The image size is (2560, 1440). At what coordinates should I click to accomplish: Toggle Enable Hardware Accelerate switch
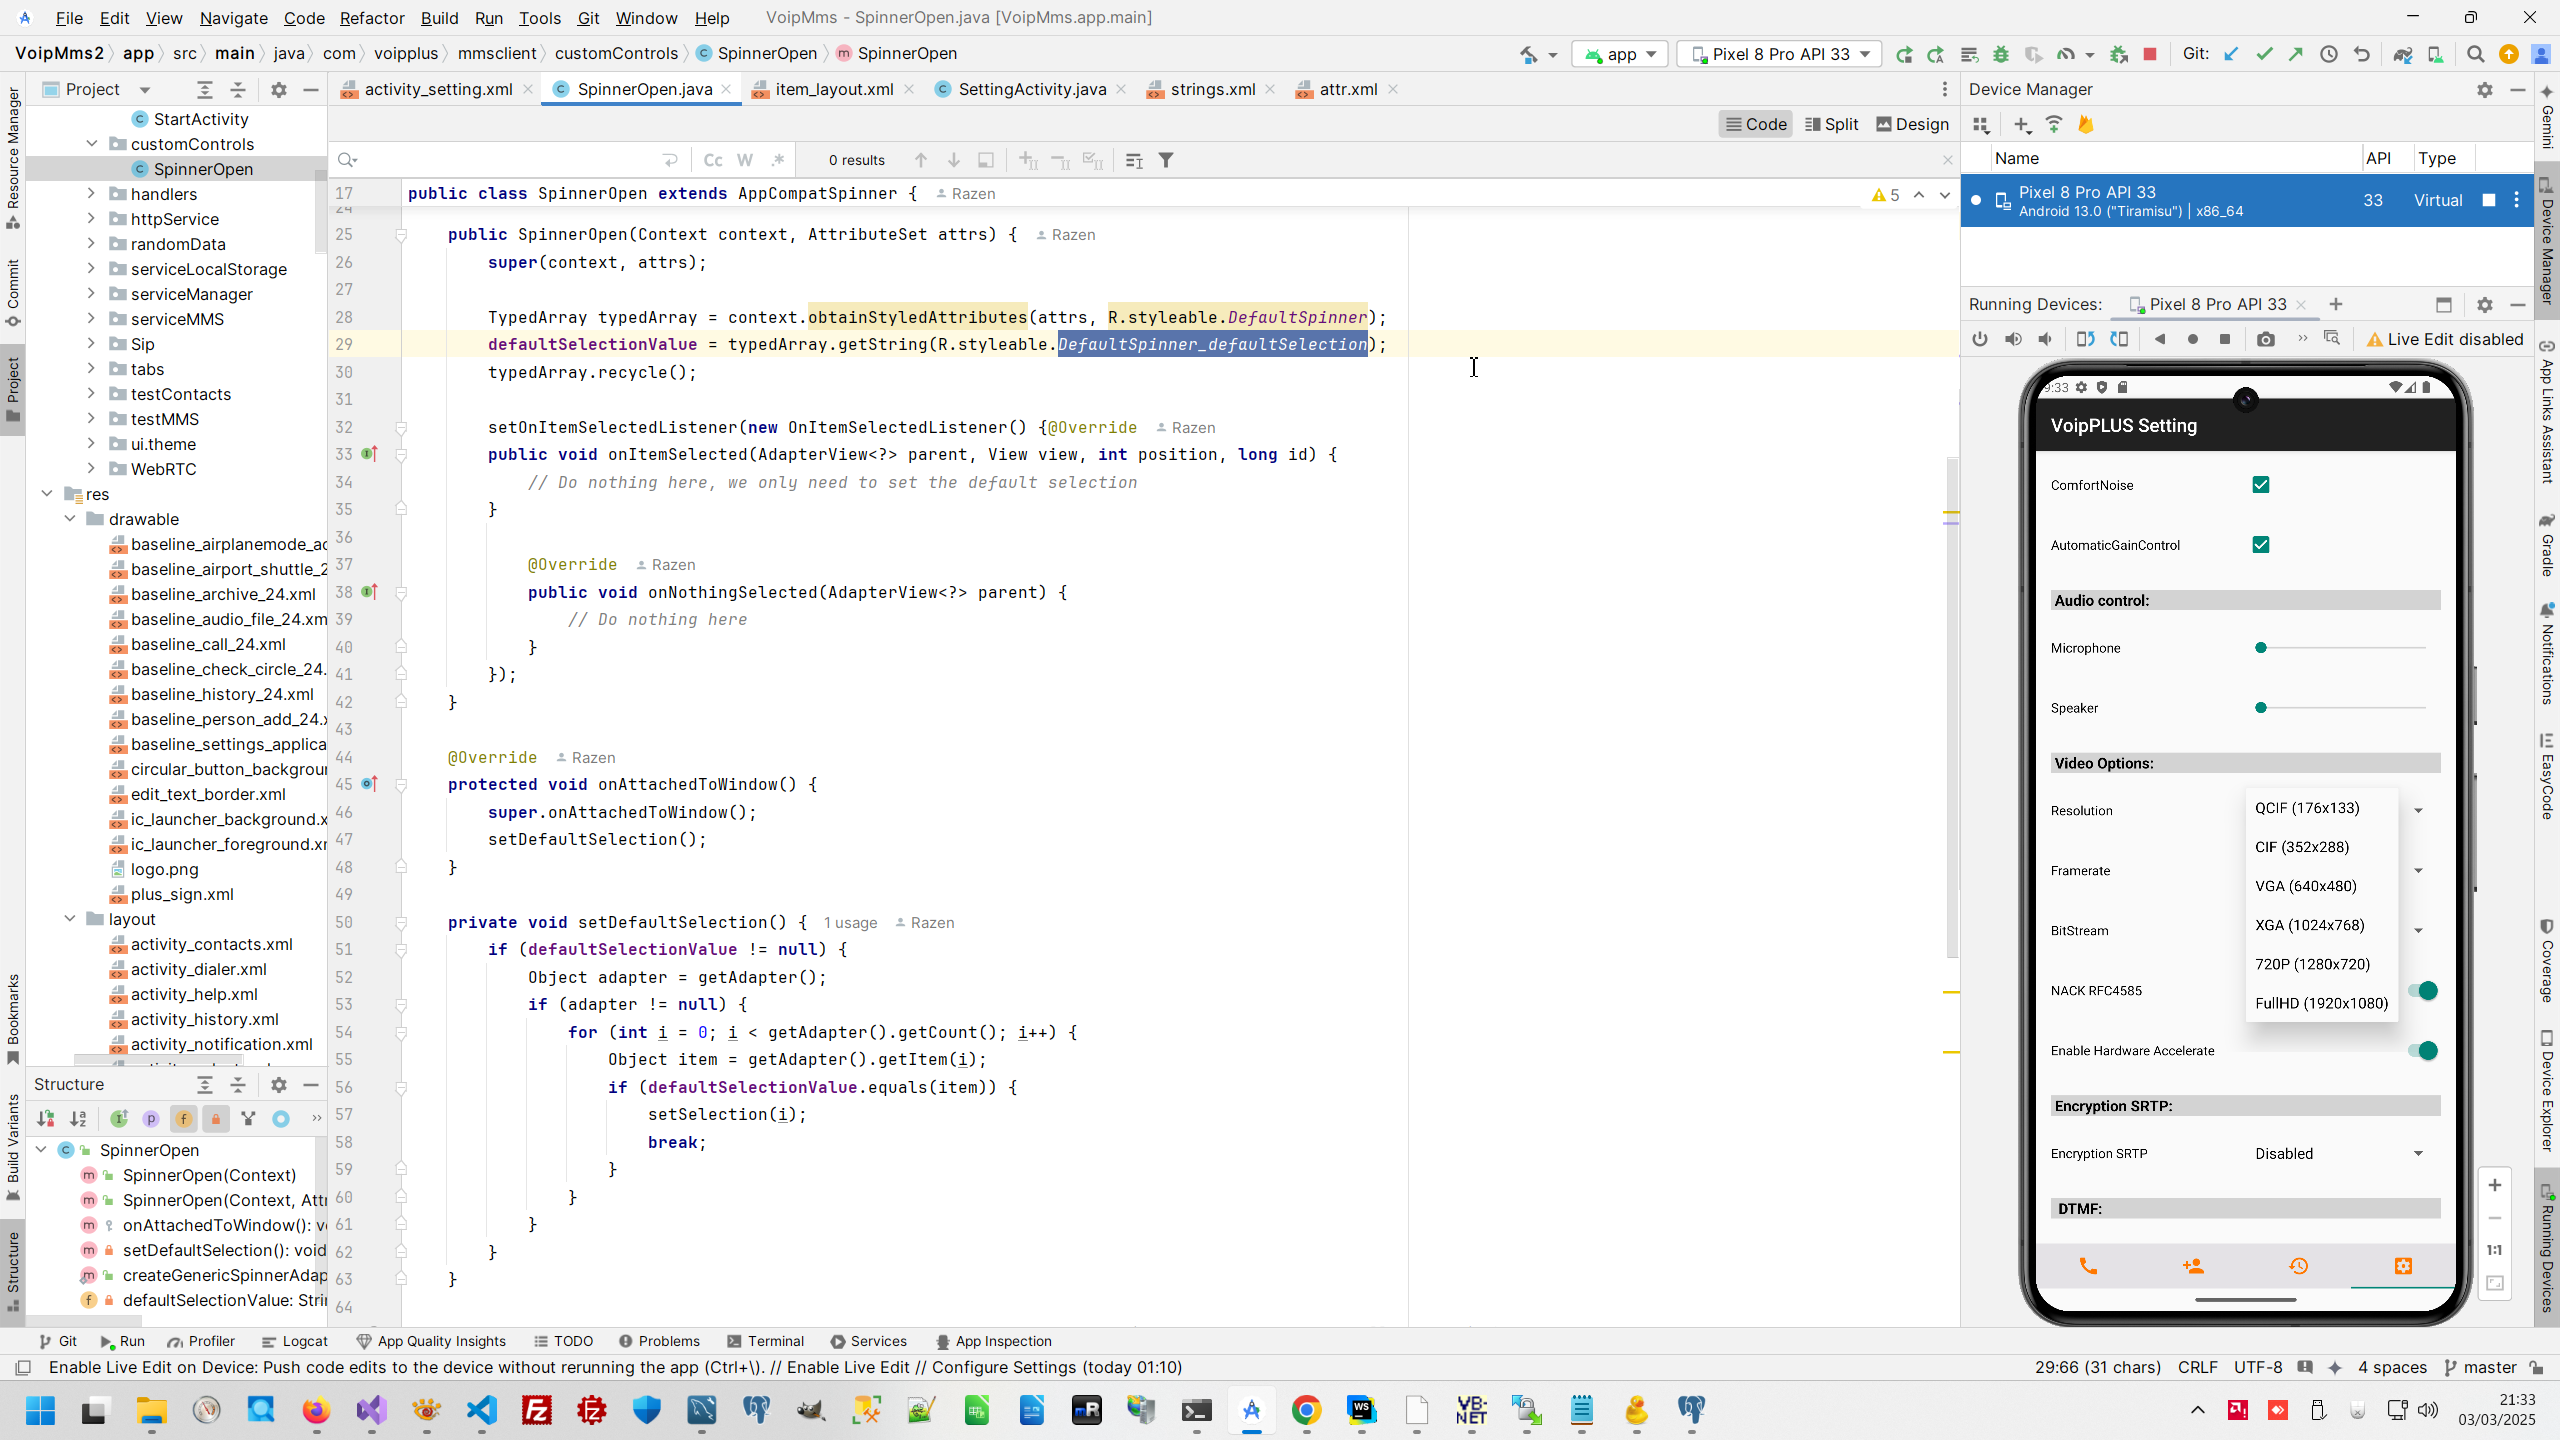[2422, 1050]
